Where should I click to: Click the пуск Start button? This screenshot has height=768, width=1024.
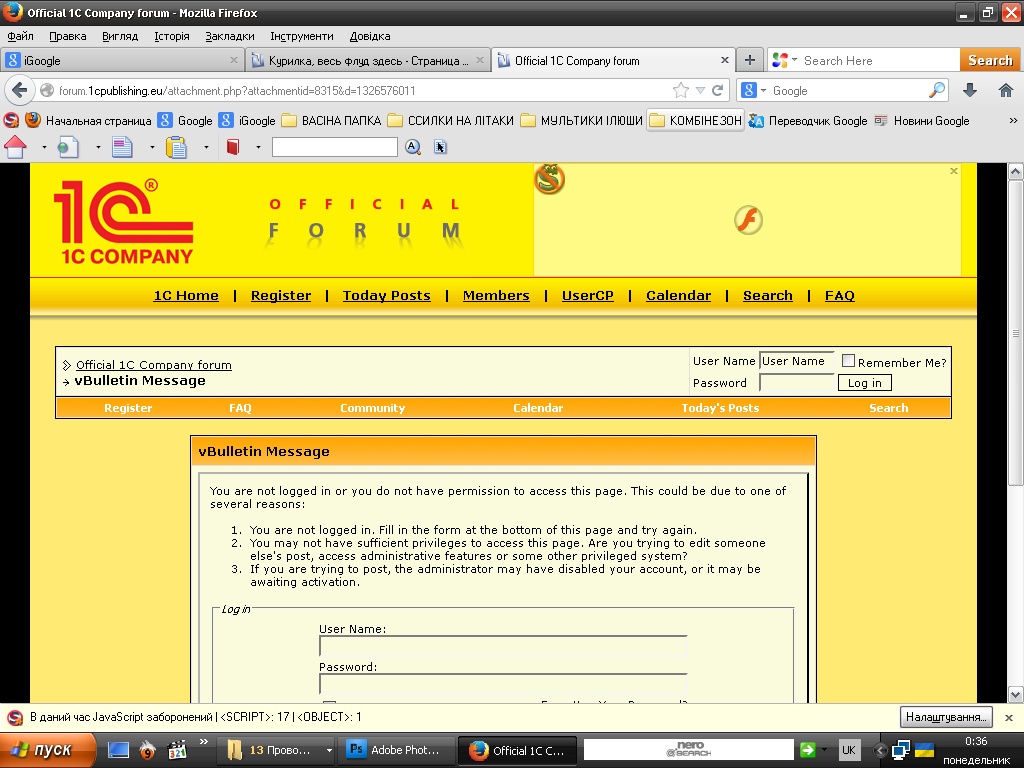[x=46, y=750]
